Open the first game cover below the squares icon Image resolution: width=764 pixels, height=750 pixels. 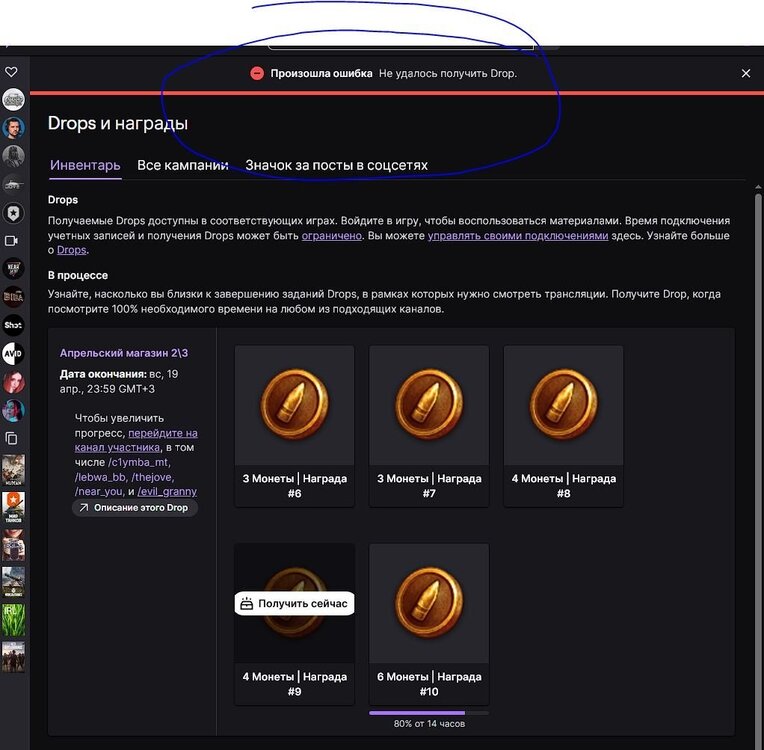click(13, 470)
